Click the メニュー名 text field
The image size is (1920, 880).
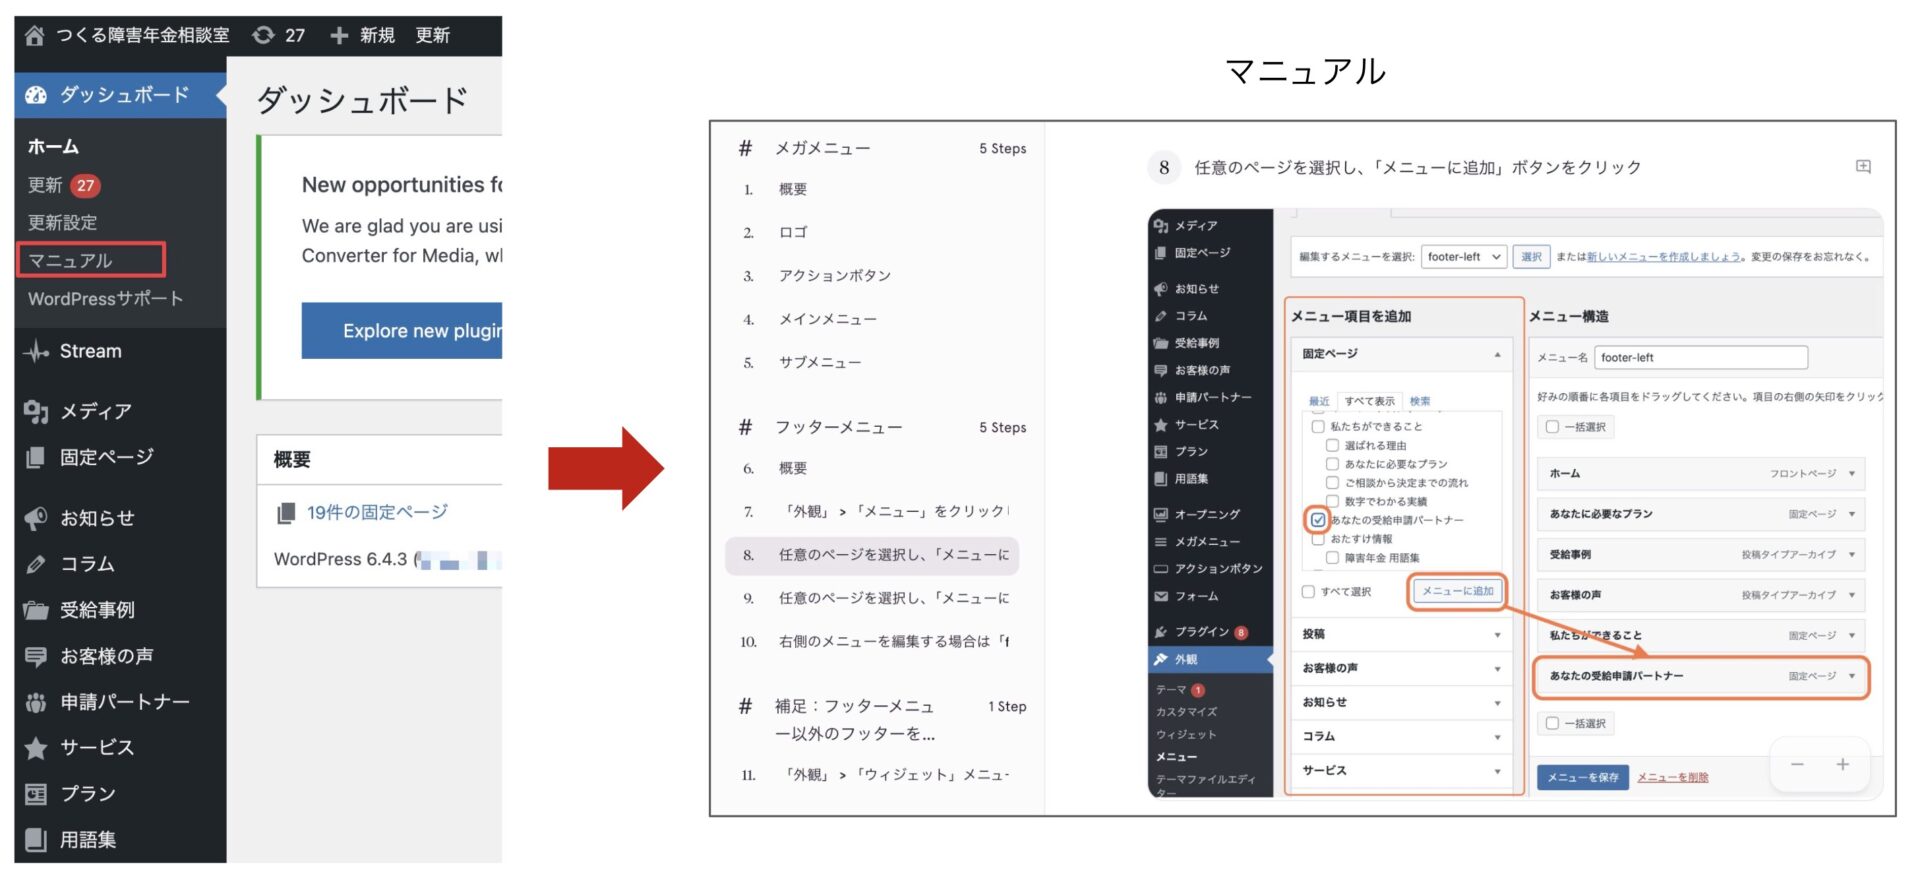tap(1700, 358)
